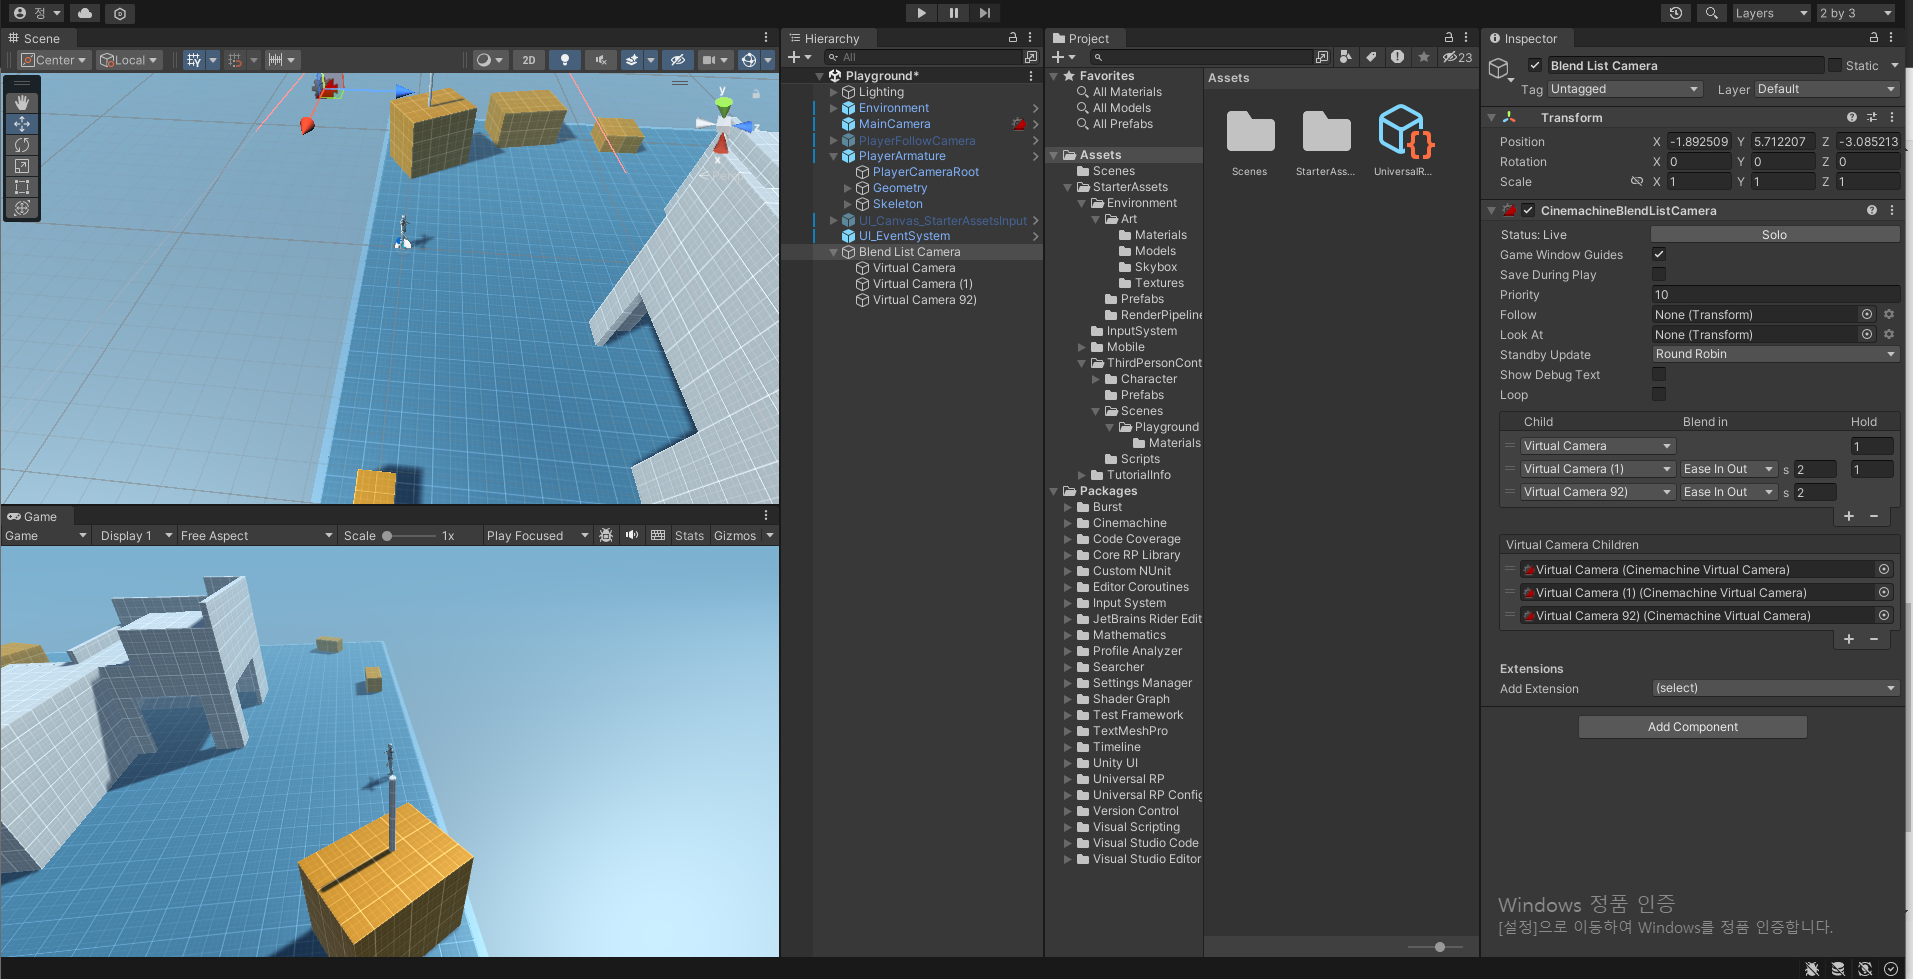Open Transform component help icon
The height and width of the screenshot is (979, 1913).
(x=1852, y=117)
